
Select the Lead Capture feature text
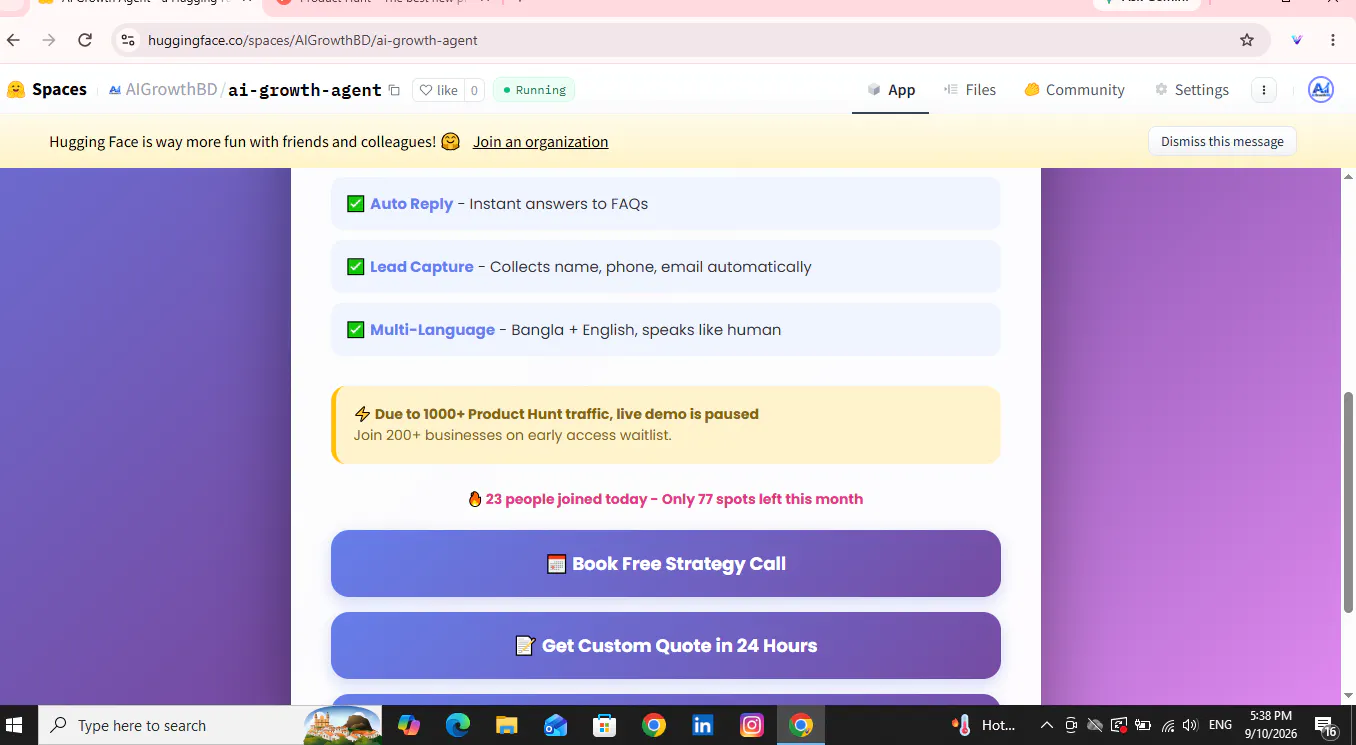[x=422, y=267]
